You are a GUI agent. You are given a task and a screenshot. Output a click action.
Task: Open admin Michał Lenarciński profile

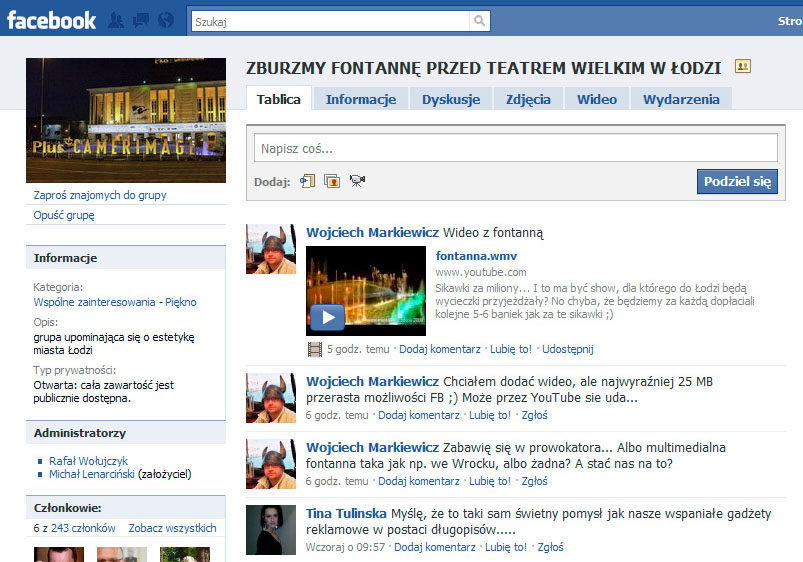pyautogui.click(x=92, y=474)
